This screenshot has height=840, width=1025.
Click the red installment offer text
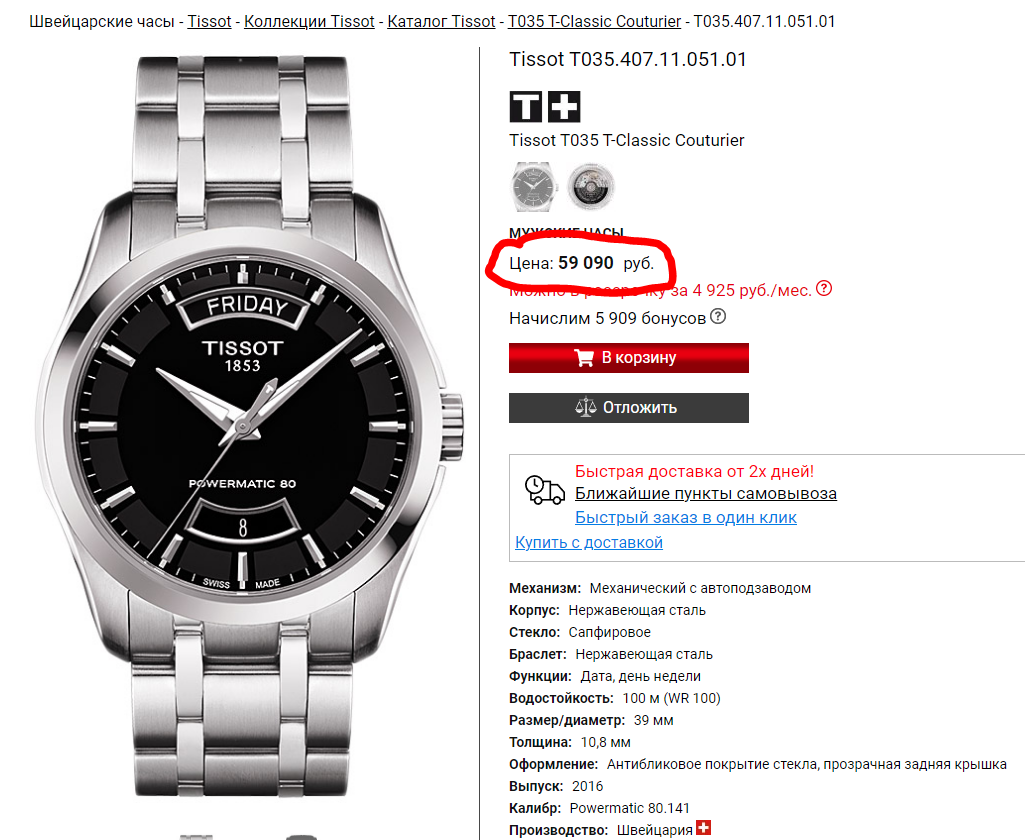tap(660, 290)
